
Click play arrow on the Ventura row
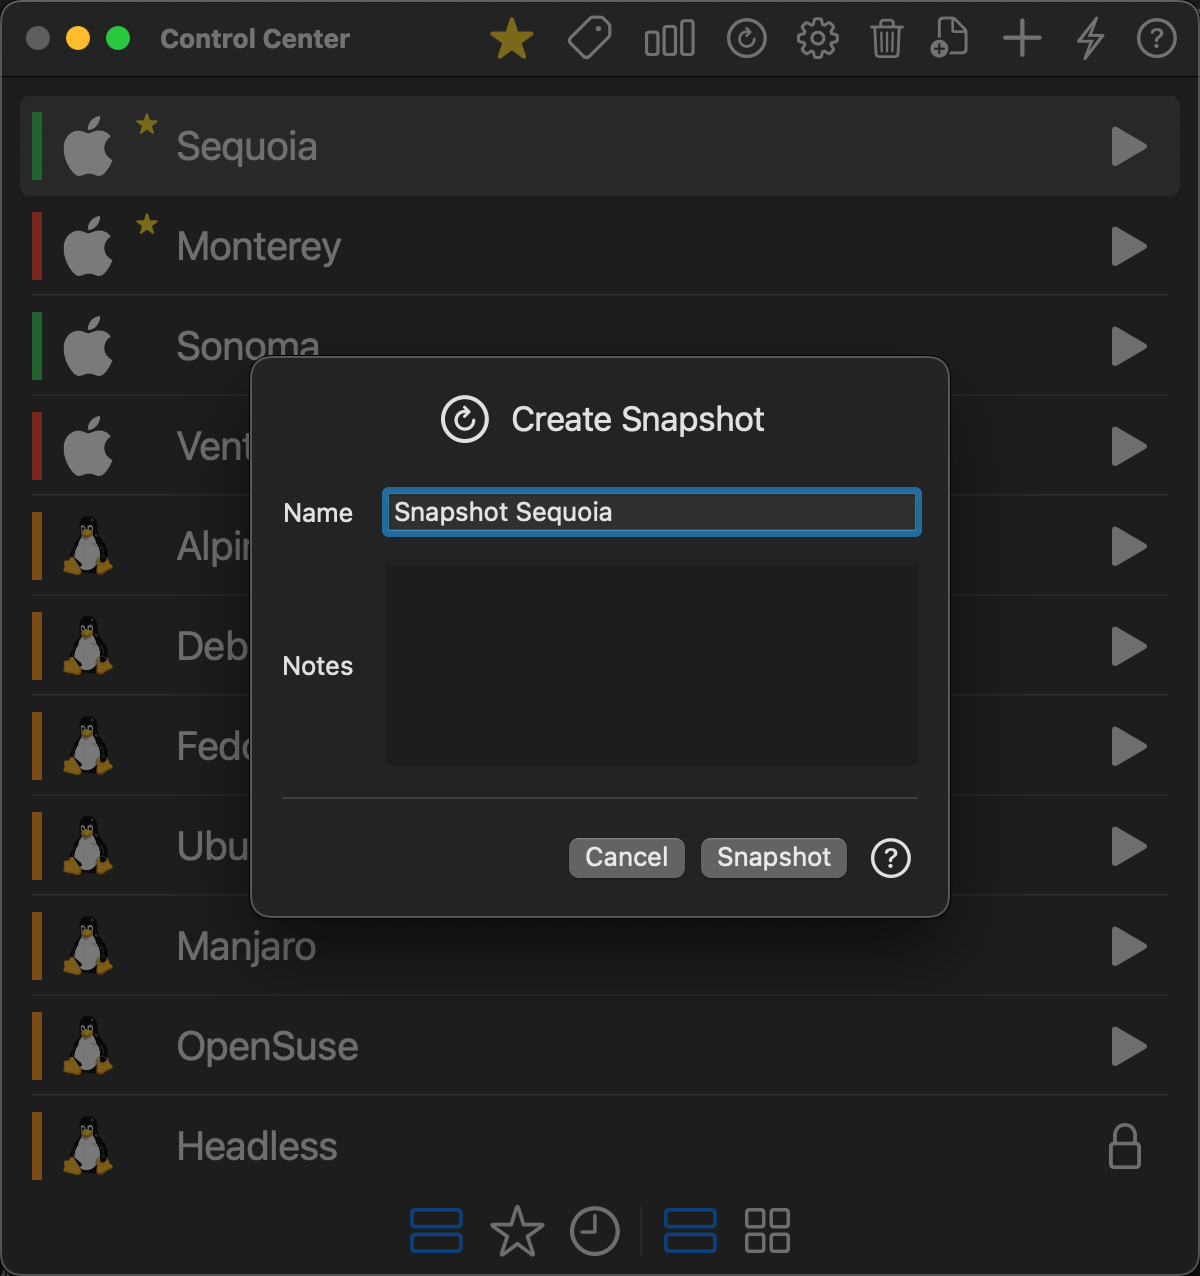tap(1129, 447)
